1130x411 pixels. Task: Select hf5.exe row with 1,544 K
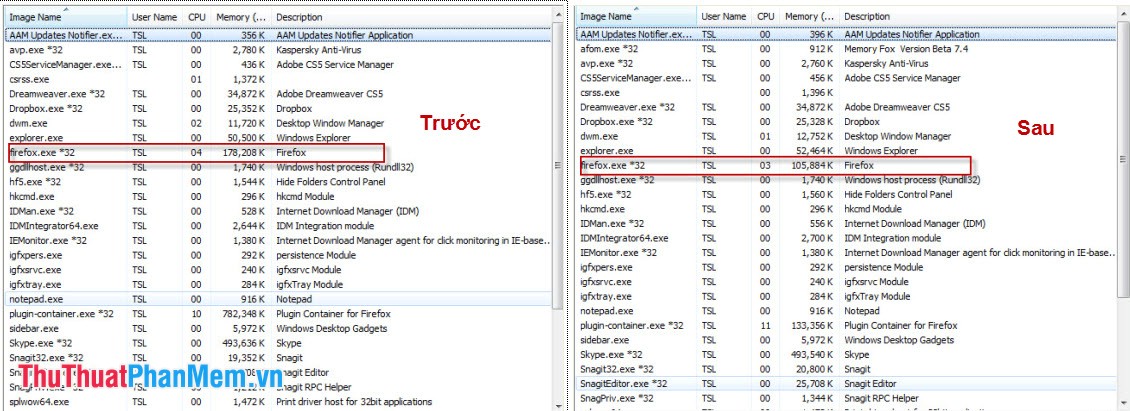pyautogui.click(x=279, y=182)
